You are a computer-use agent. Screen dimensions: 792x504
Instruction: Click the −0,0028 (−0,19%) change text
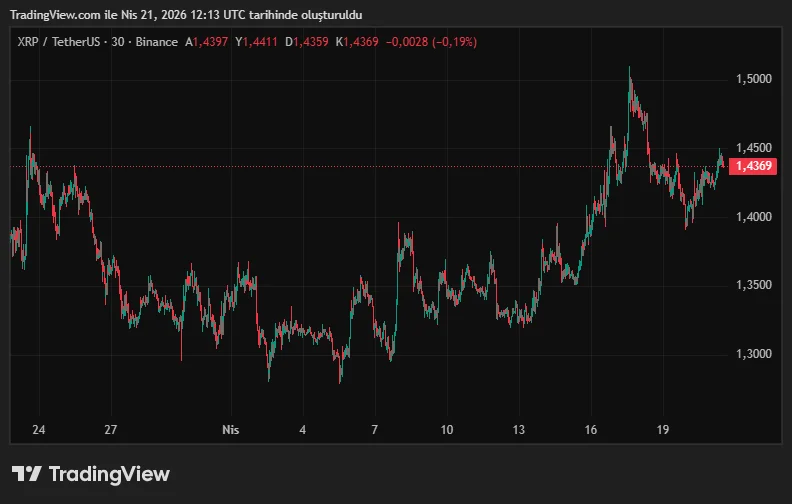[431, 42]
